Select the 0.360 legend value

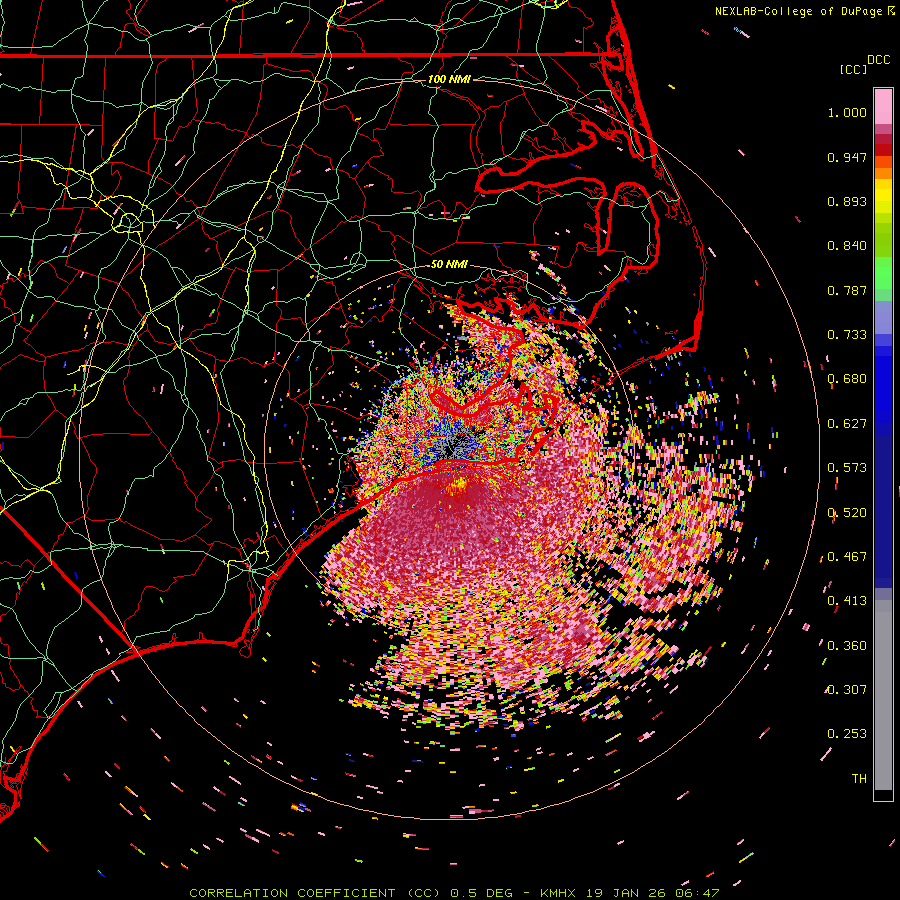(847, 646)
